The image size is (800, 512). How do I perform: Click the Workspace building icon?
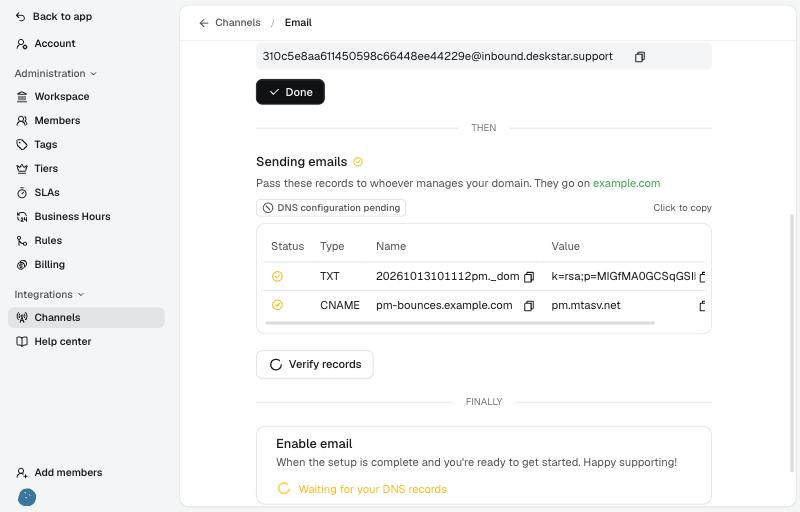(x=21, y=96)
